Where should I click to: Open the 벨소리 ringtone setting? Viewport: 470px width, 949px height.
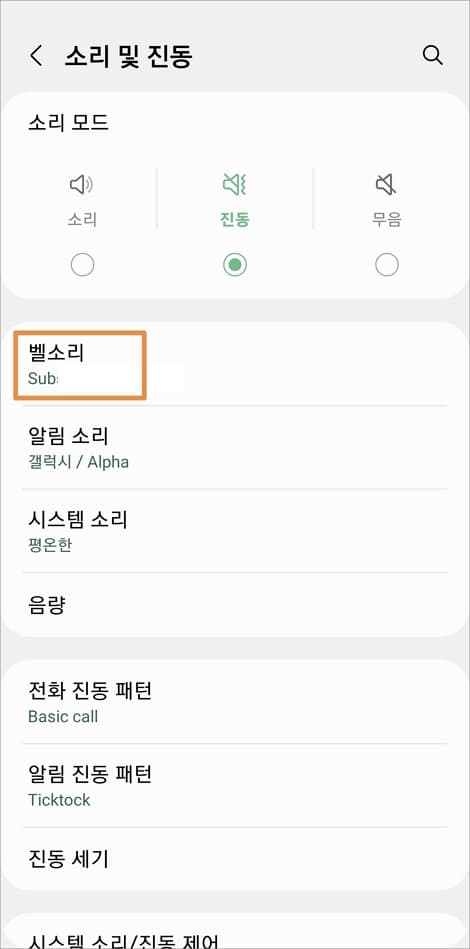pos(235,365)
